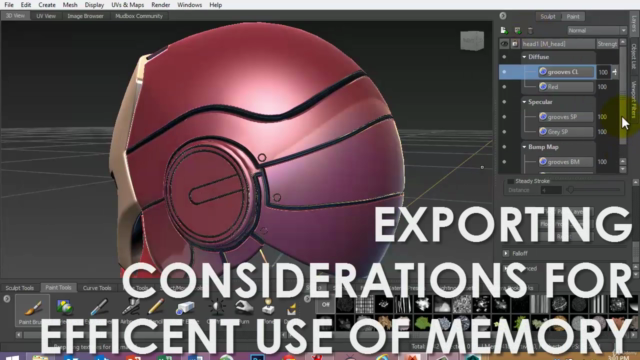The height and width of the screenshot is (360, 640).
Task: Click the Grey SP layer icon
Action: click(543, 131)
